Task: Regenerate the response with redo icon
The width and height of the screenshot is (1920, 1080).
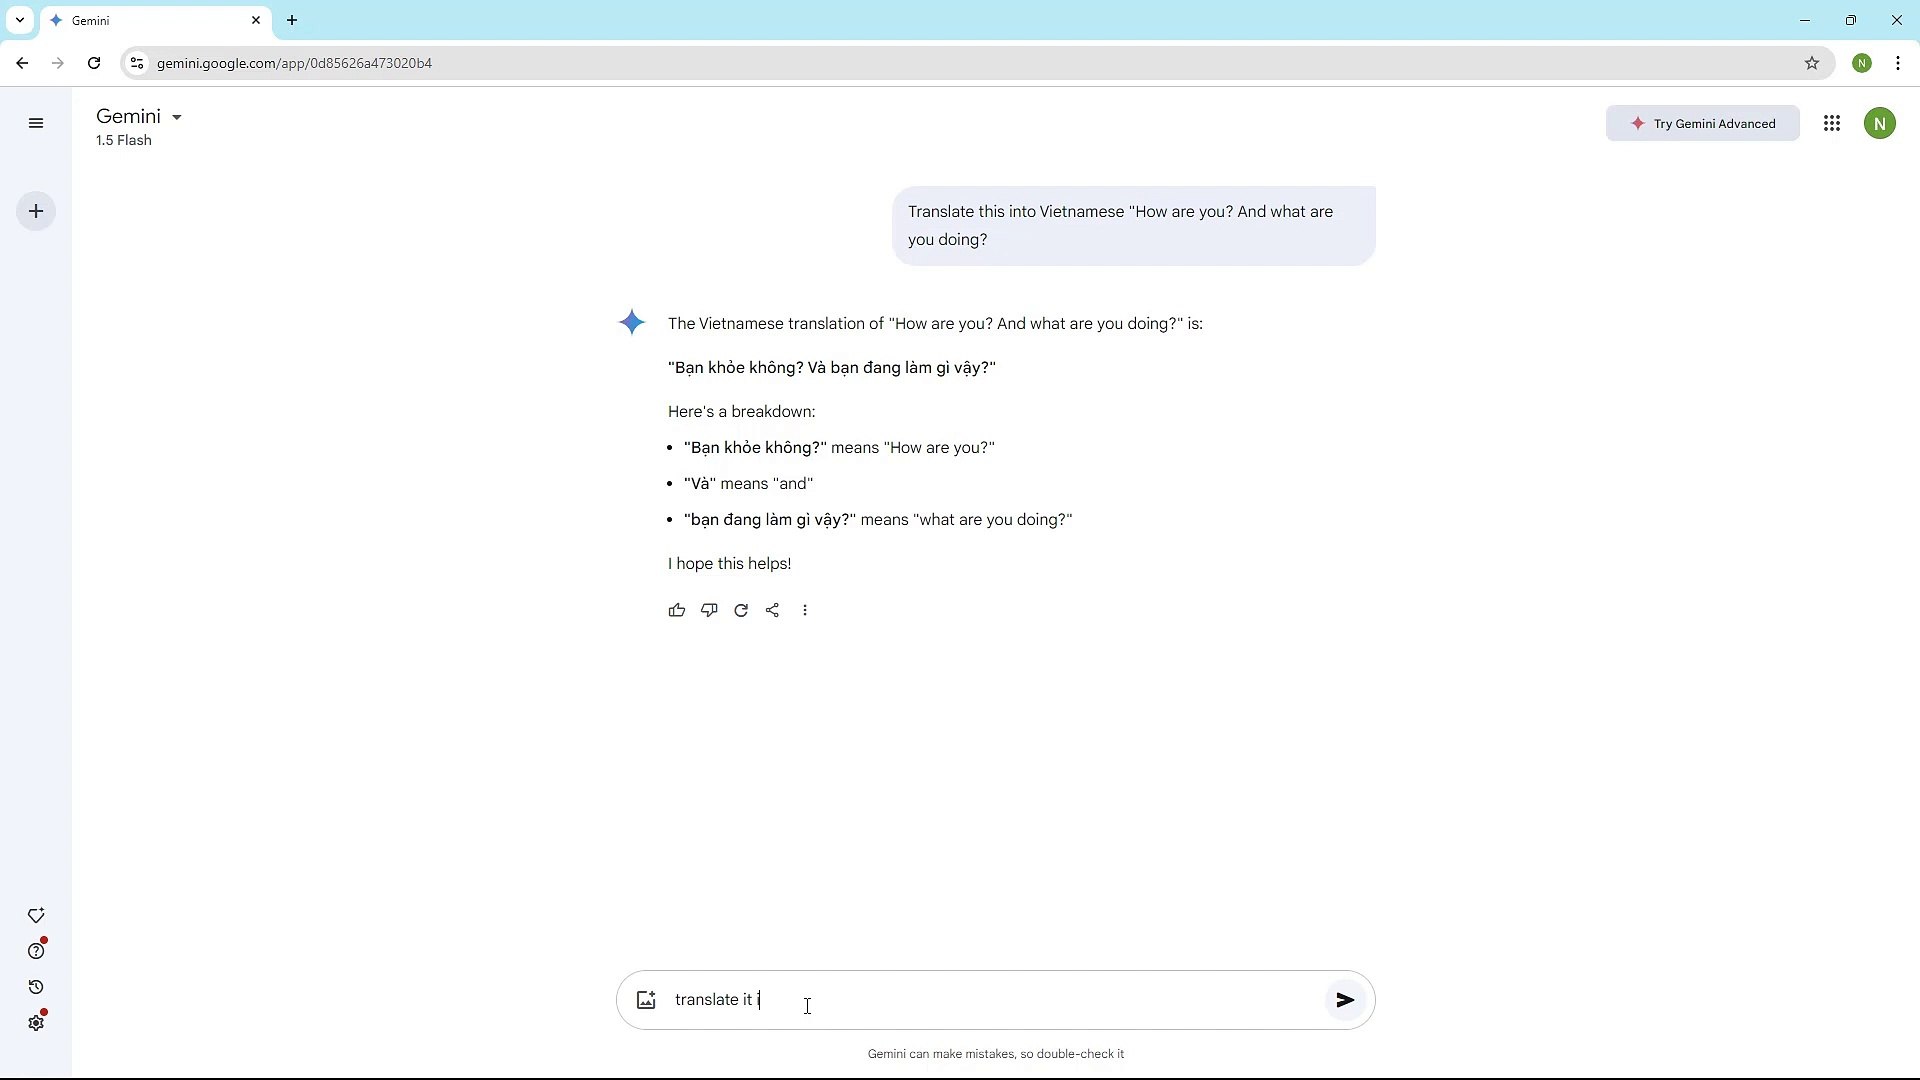Action: tap(741, 610)
